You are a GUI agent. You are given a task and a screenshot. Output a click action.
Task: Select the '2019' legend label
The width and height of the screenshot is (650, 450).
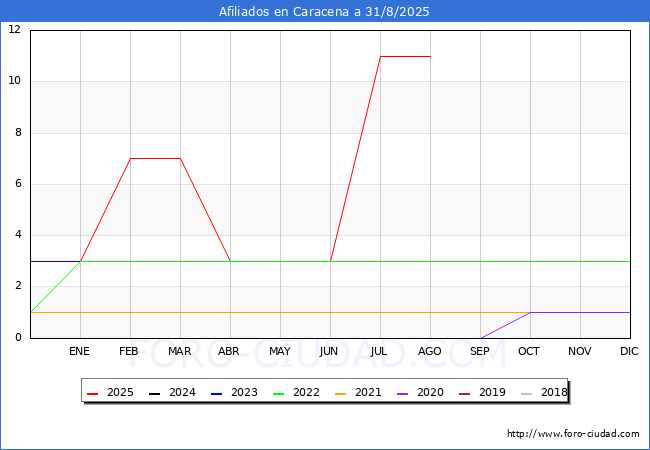point(492,392)
